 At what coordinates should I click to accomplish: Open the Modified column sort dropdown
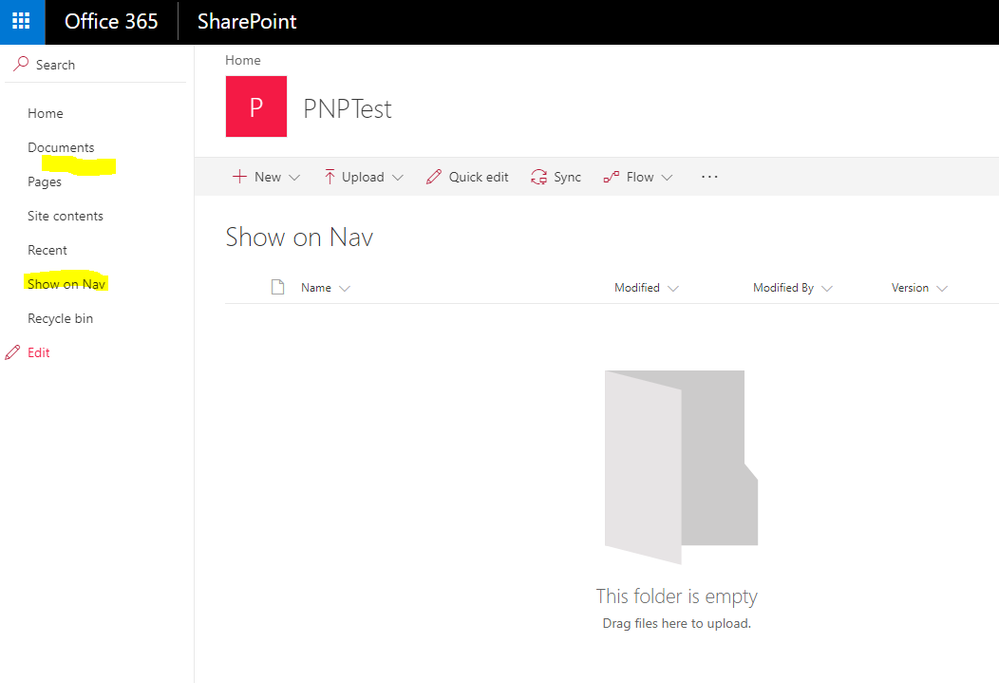[x=673, y=288]
